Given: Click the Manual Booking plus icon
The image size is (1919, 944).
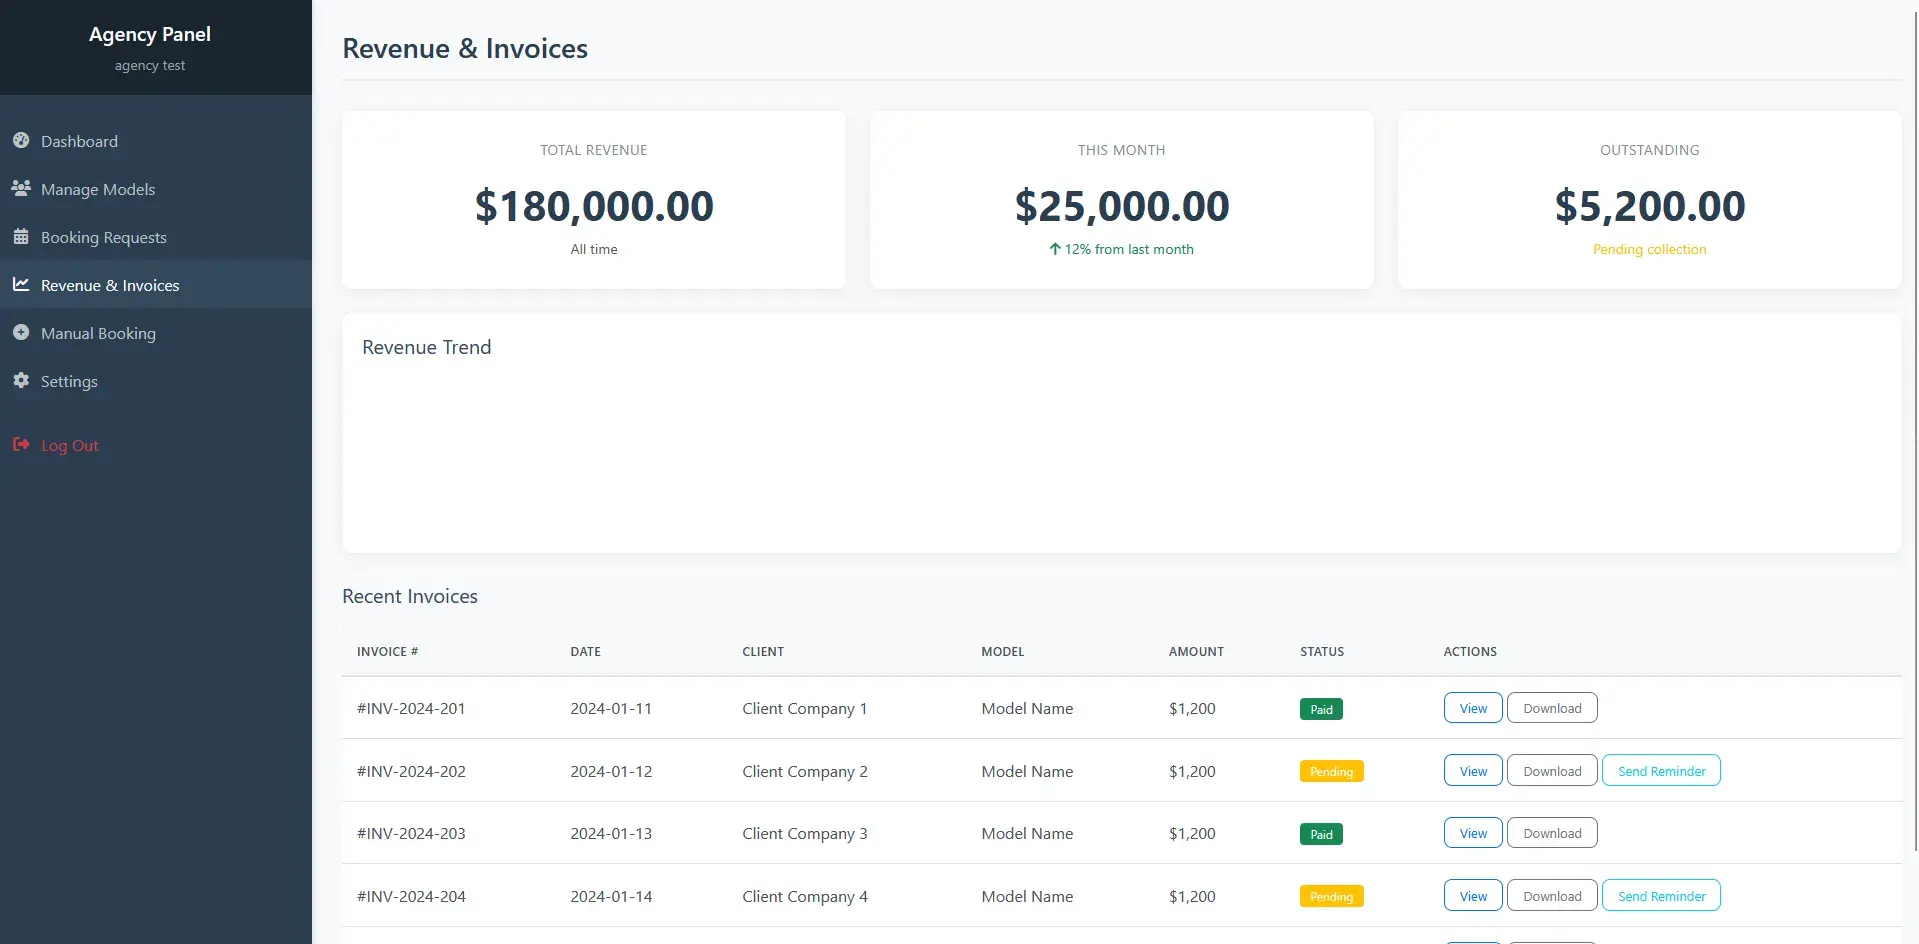Looking at the screenshot, I should point(21,332).
